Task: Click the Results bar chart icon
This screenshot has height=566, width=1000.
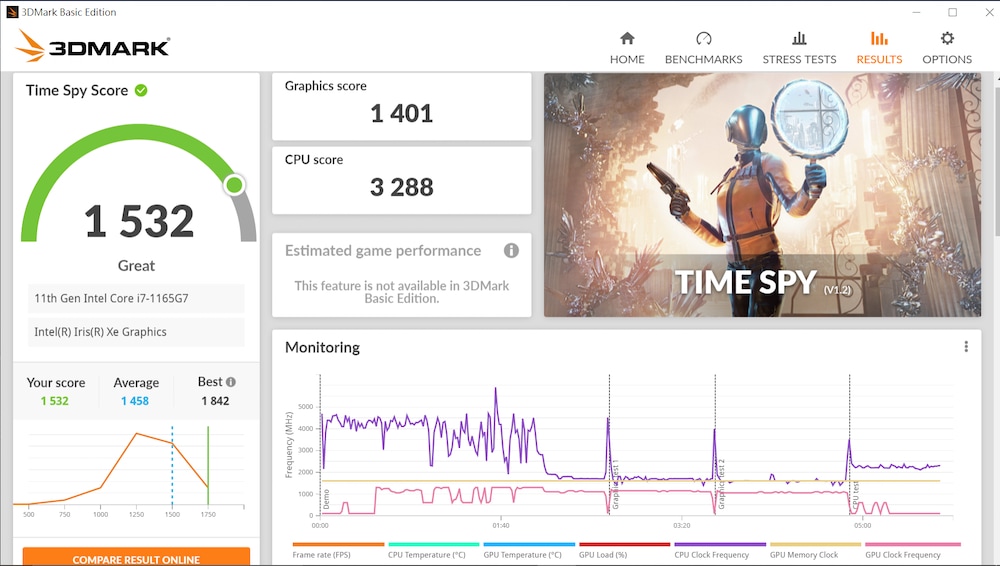Action: (x=879, y=39)
